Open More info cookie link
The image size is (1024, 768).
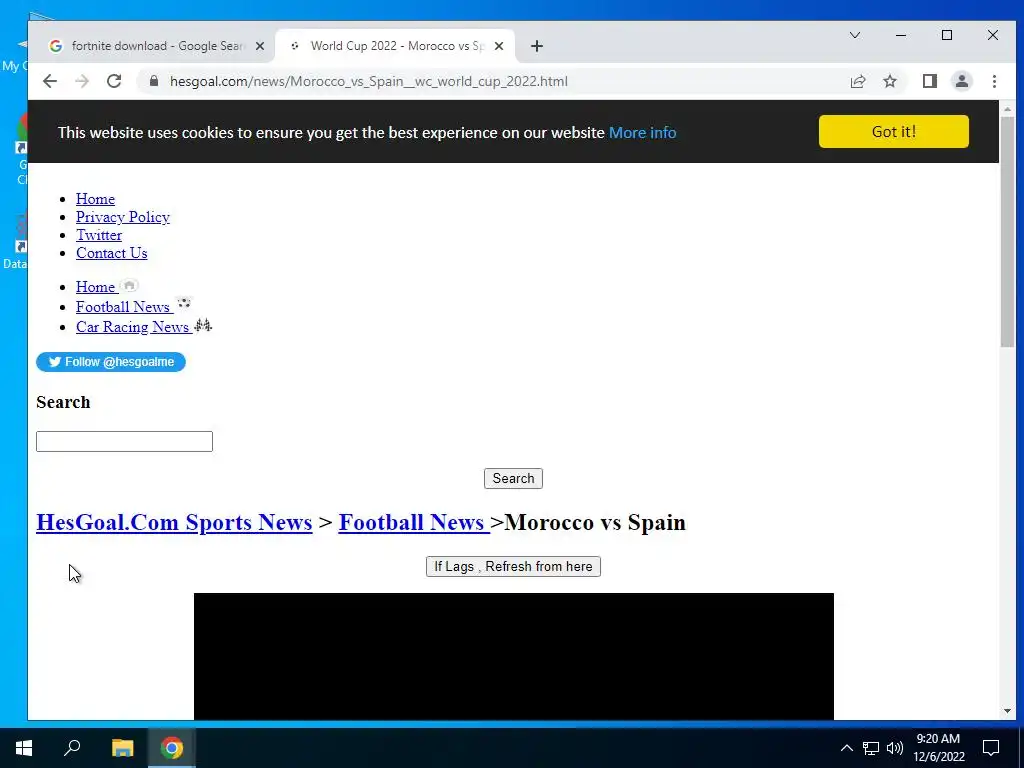(642, 133)
